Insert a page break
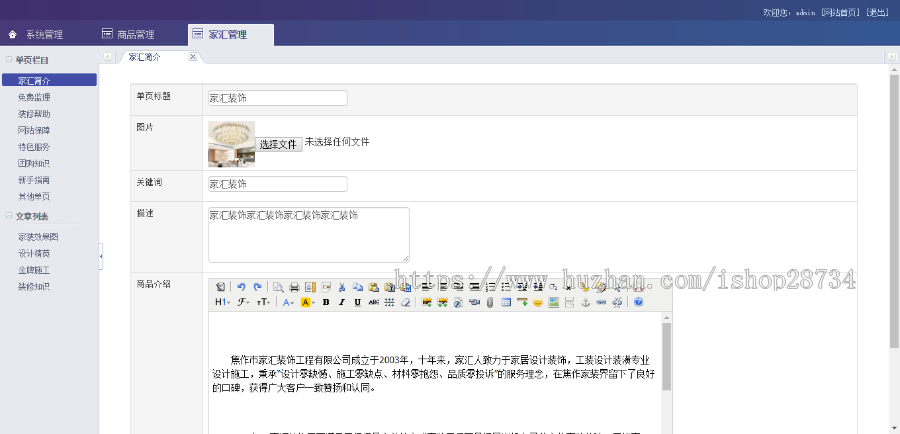Screen dimensions: 900x434 pyautogui.click(x=569, y=303)
